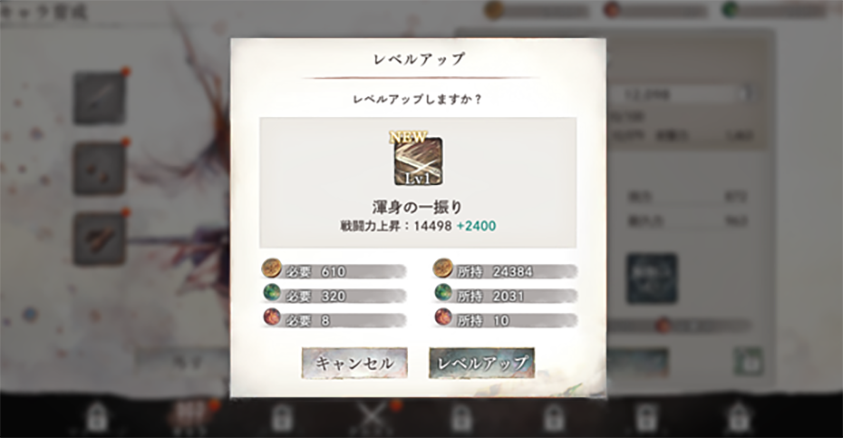Click the gold currency counter in top bar
843x438 pixels.
coord(537,10)
